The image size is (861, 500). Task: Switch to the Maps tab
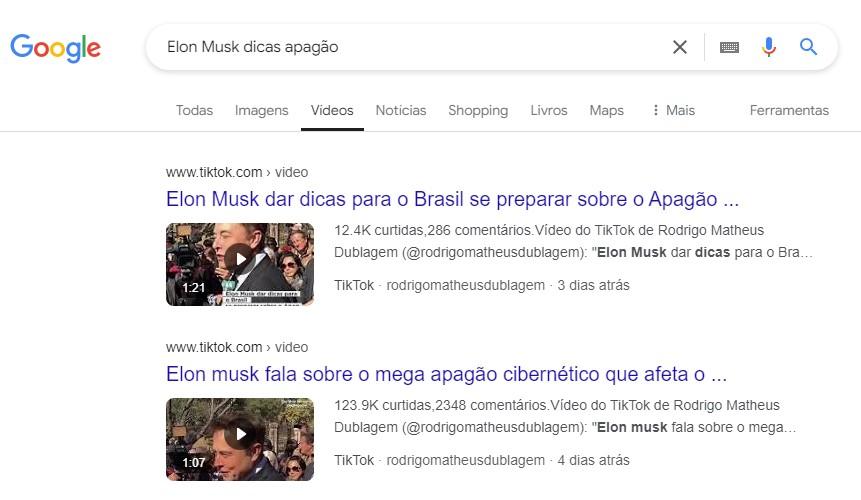(607, 110)
